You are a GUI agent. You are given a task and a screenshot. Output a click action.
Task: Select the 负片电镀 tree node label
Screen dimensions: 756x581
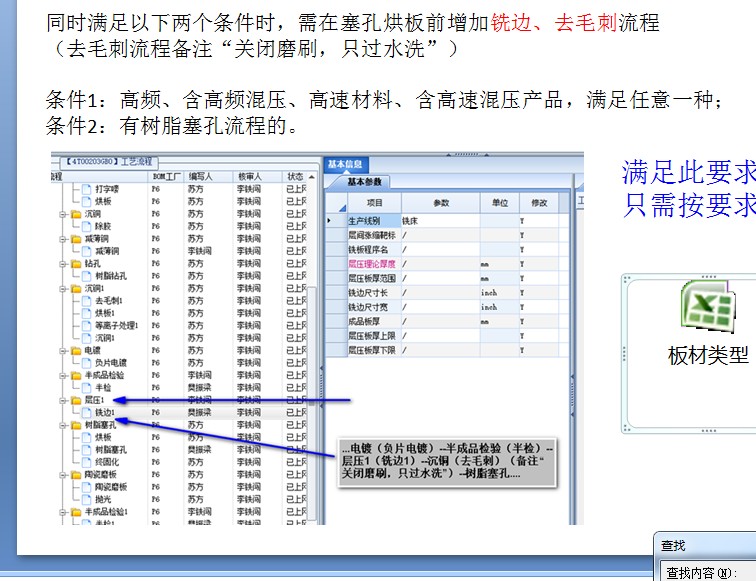(111, 363)
